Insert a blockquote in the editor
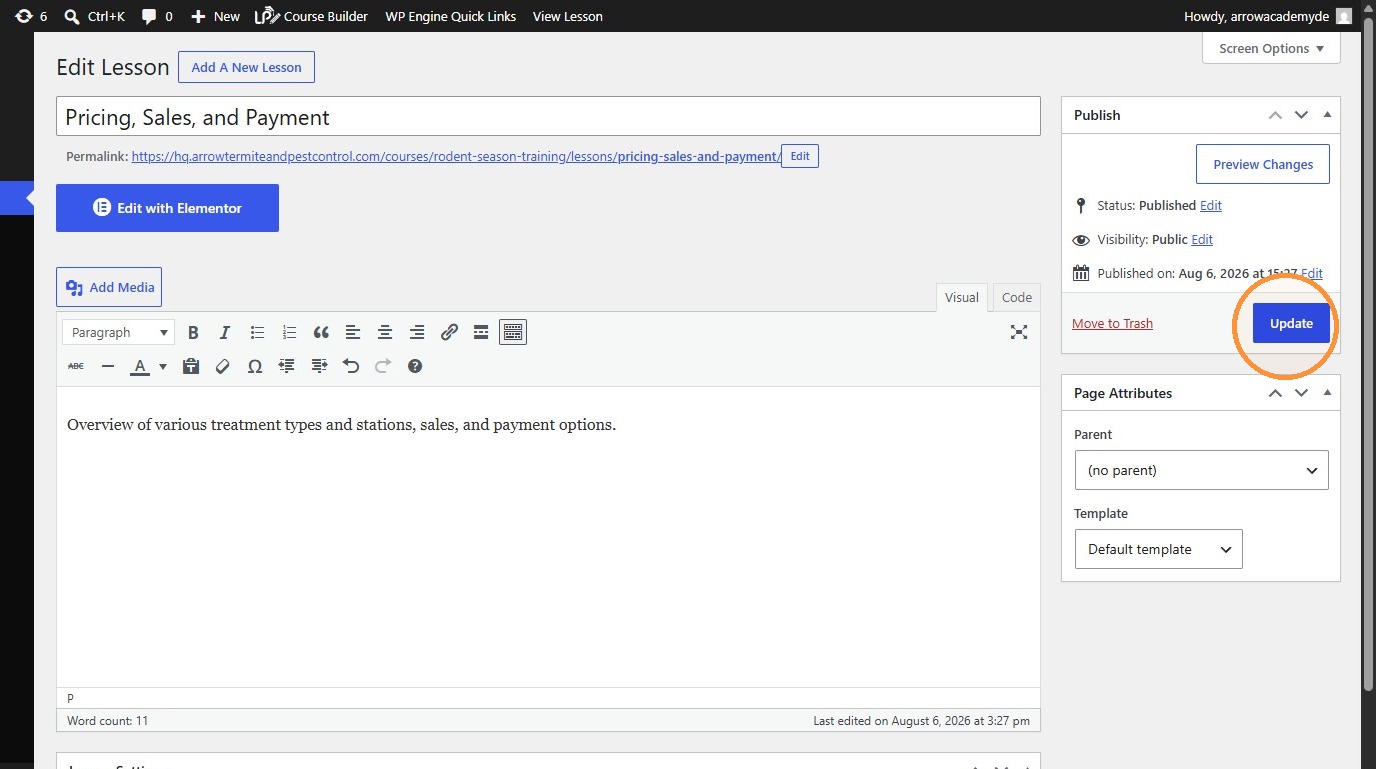This screenshot has height=769, width=1376. coord(321,332)
